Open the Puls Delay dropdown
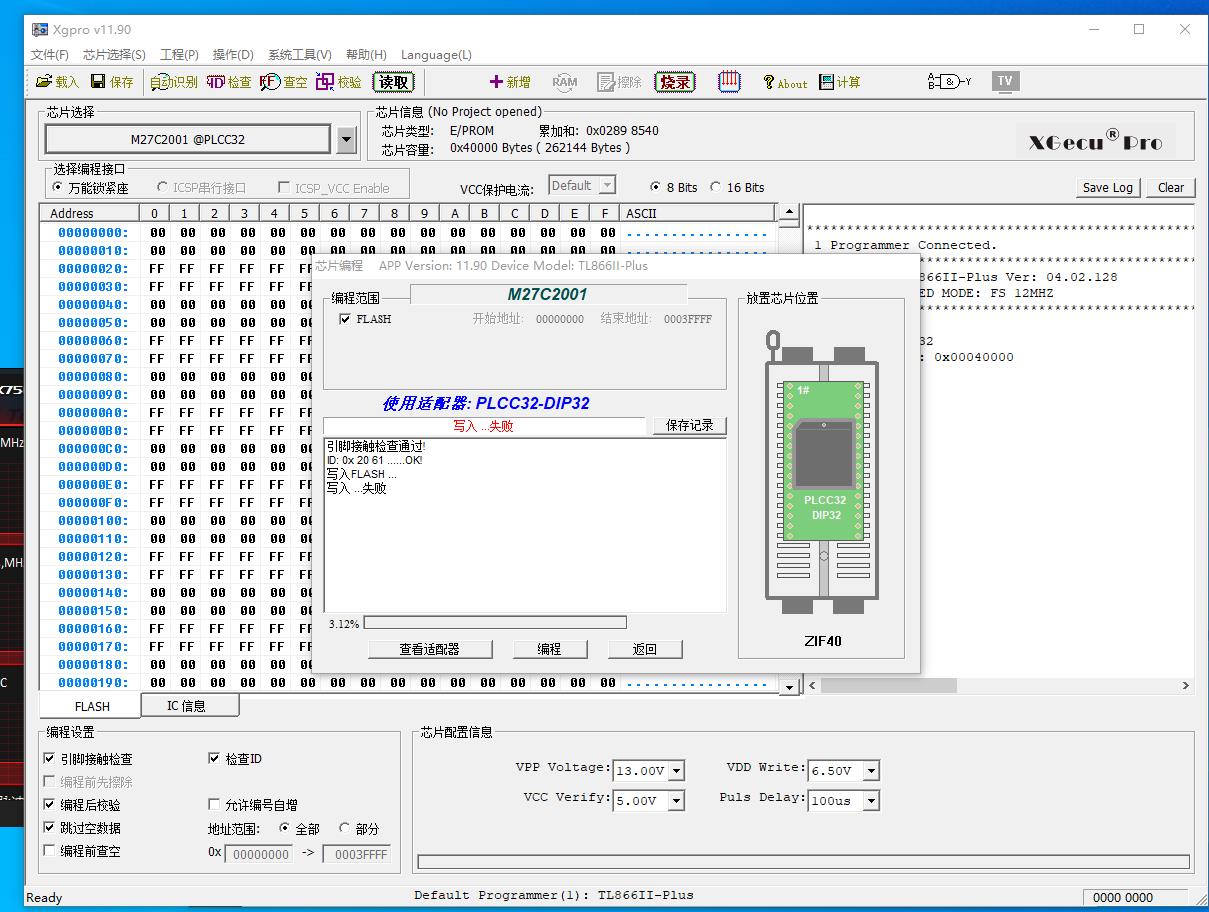The image size is (1209, 912). pyautogui.click(x=871, y=801)
